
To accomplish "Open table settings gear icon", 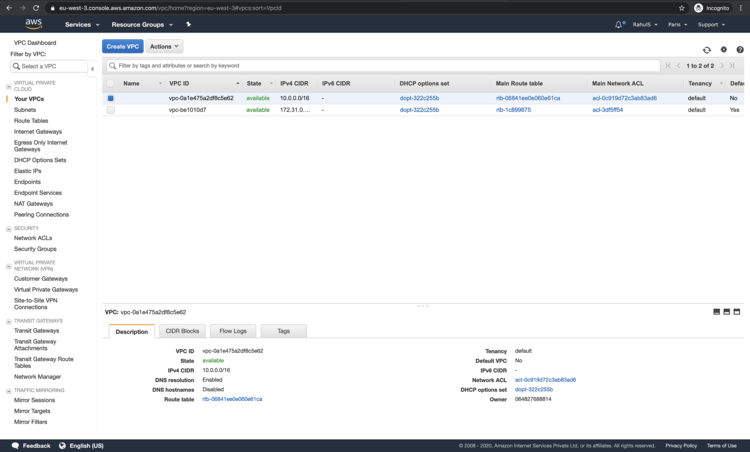I will (x=724, y=49).
